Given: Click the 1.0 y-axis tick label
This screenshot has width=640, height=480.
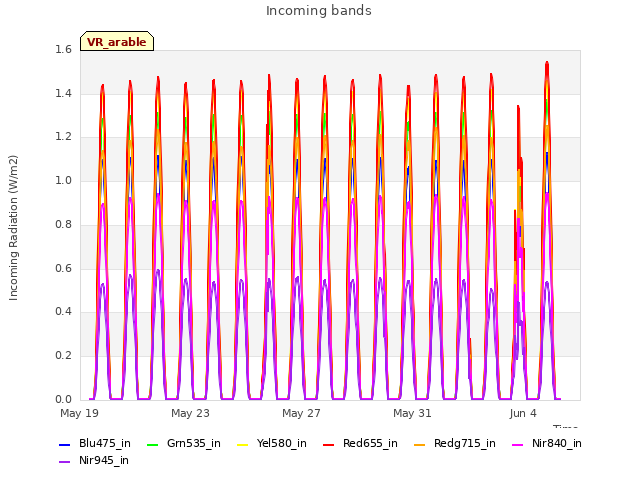Looking at the screenshot, I should tap(63, 180).
